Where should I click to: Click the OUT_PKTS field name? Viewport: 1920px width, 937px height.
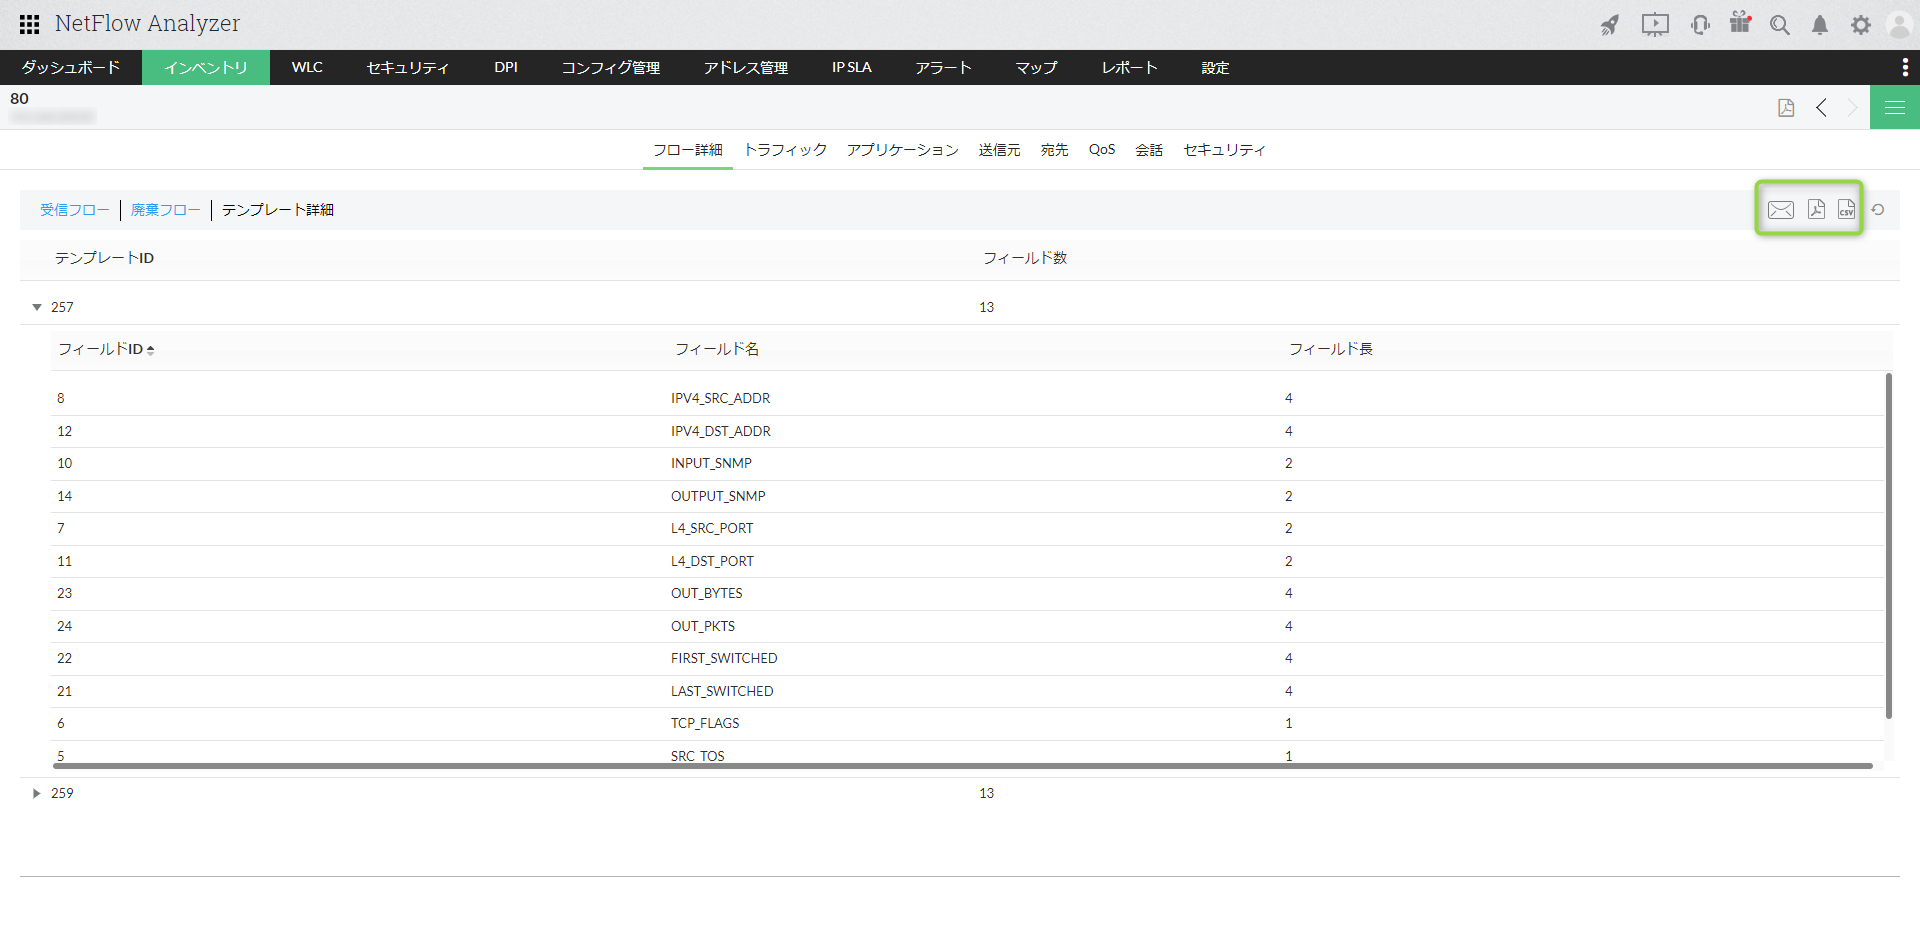(703, 626)
